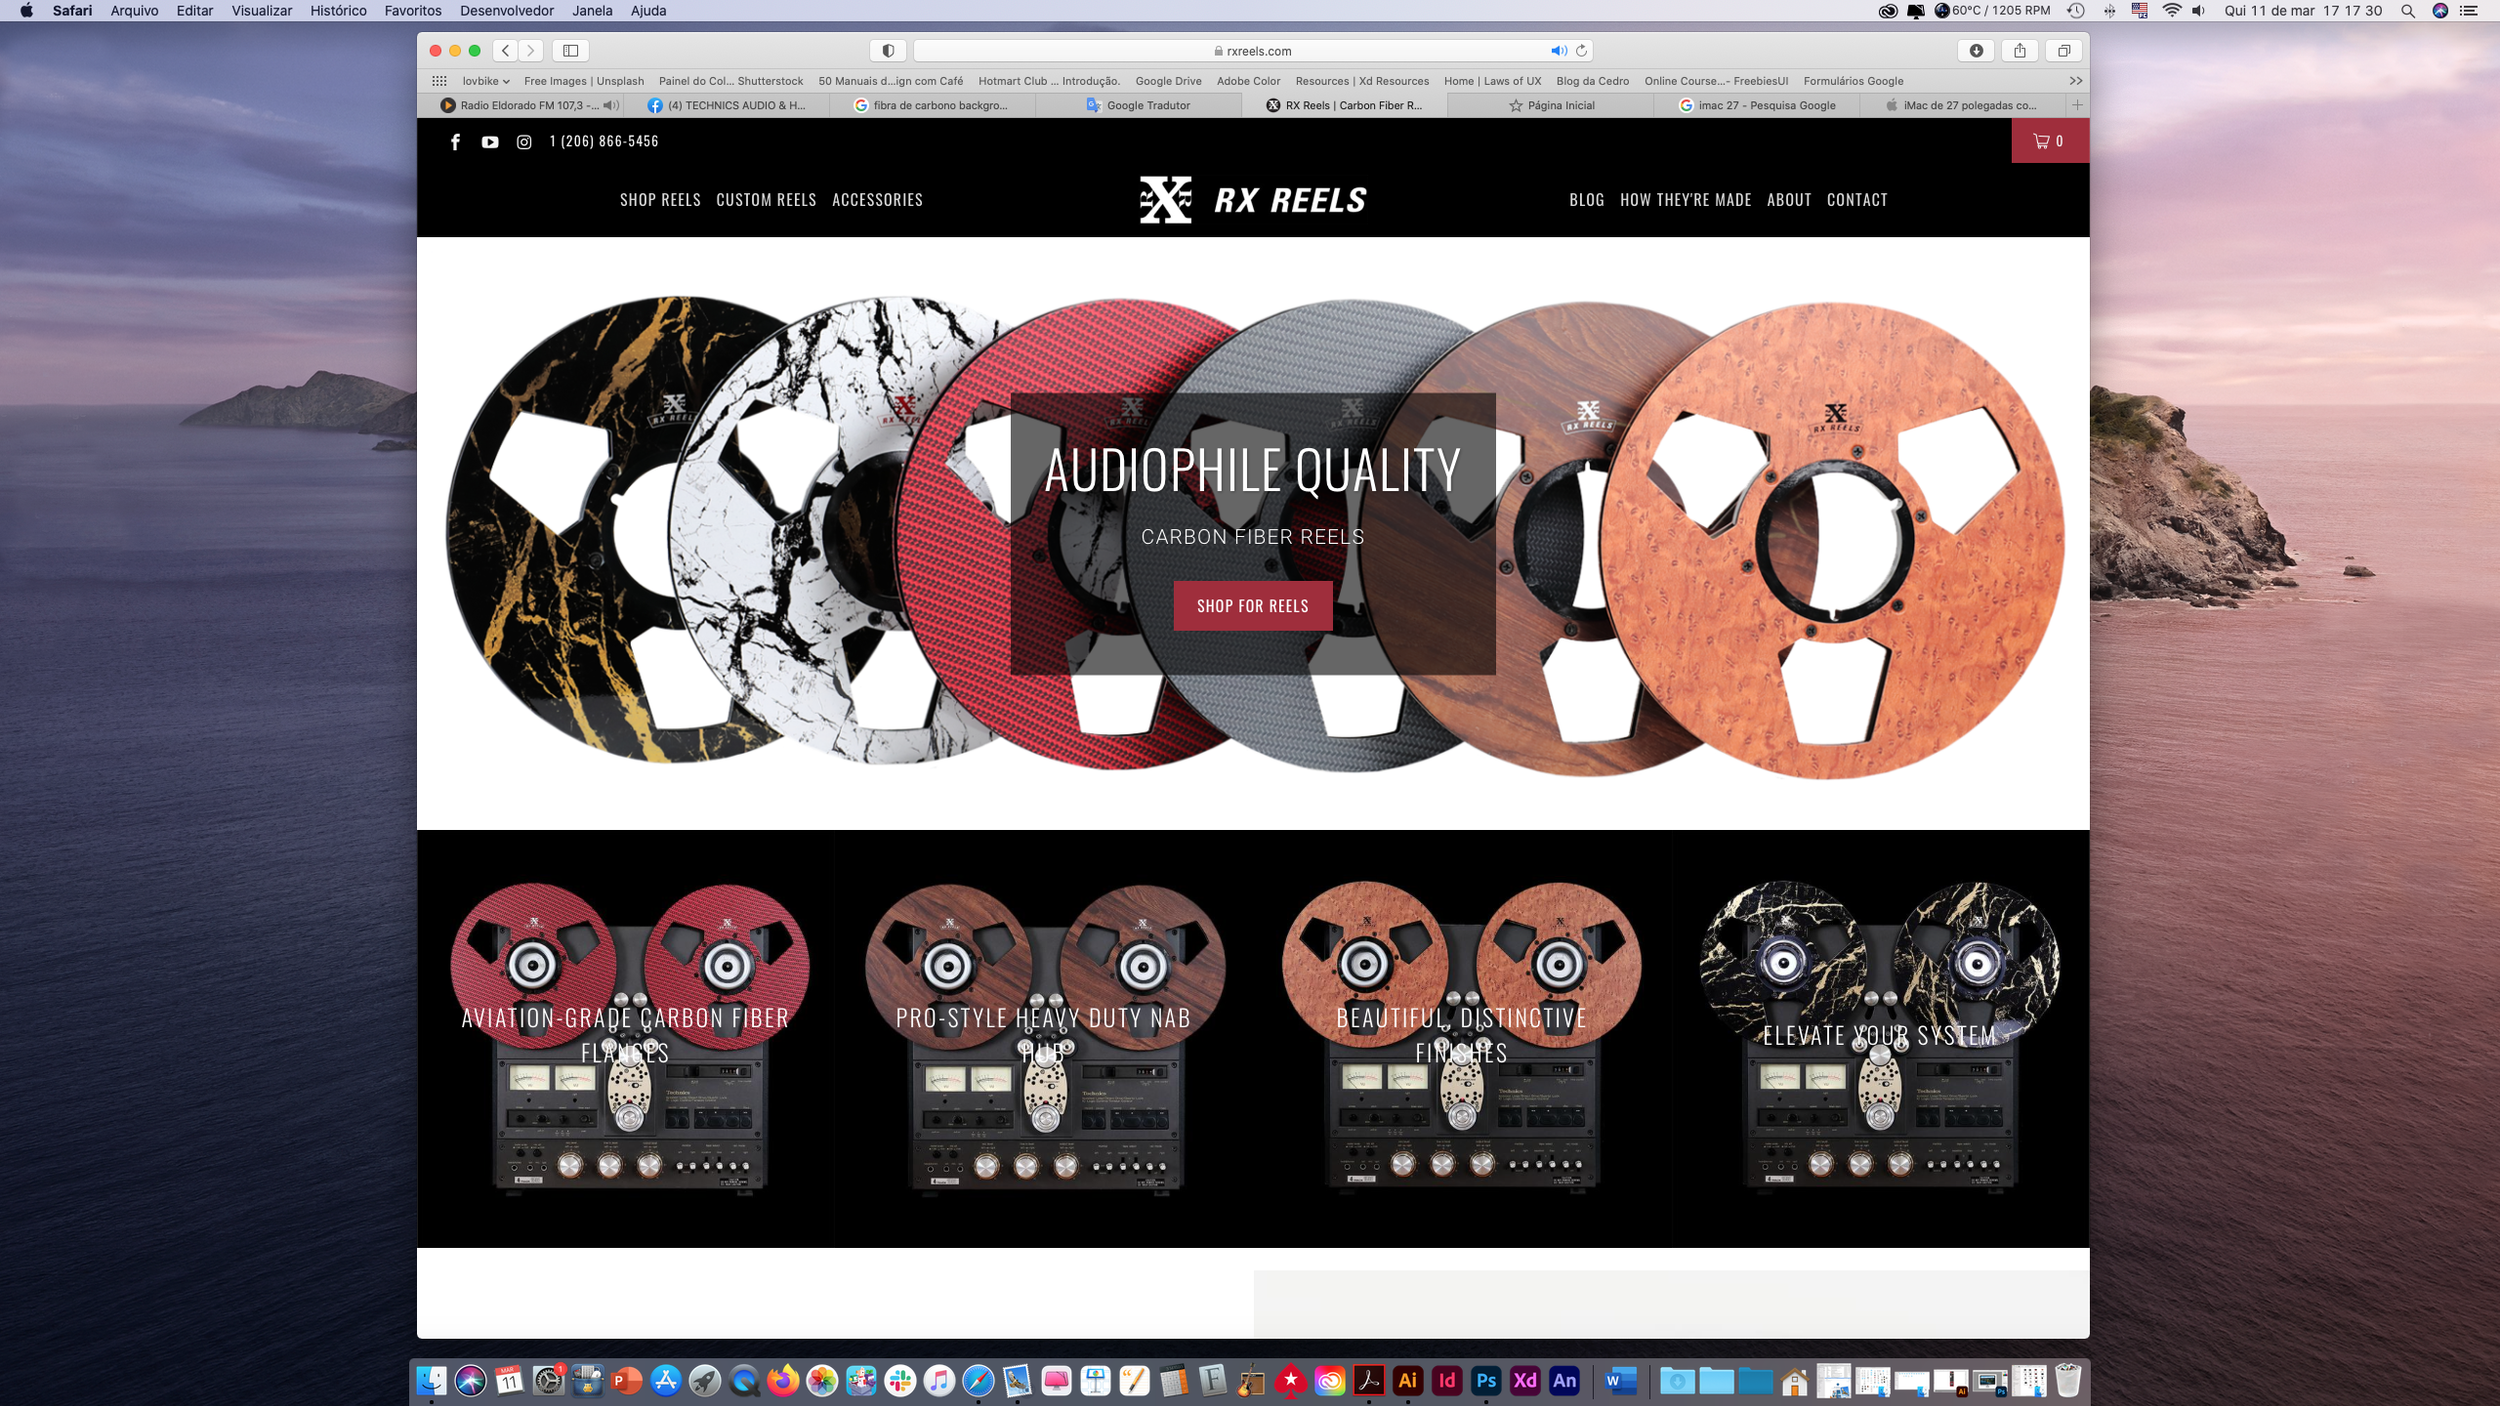Viewport: 2500px width, 1406px height.
Task: Open Finder from the Dock
Action: click(x=431, y=1381)
